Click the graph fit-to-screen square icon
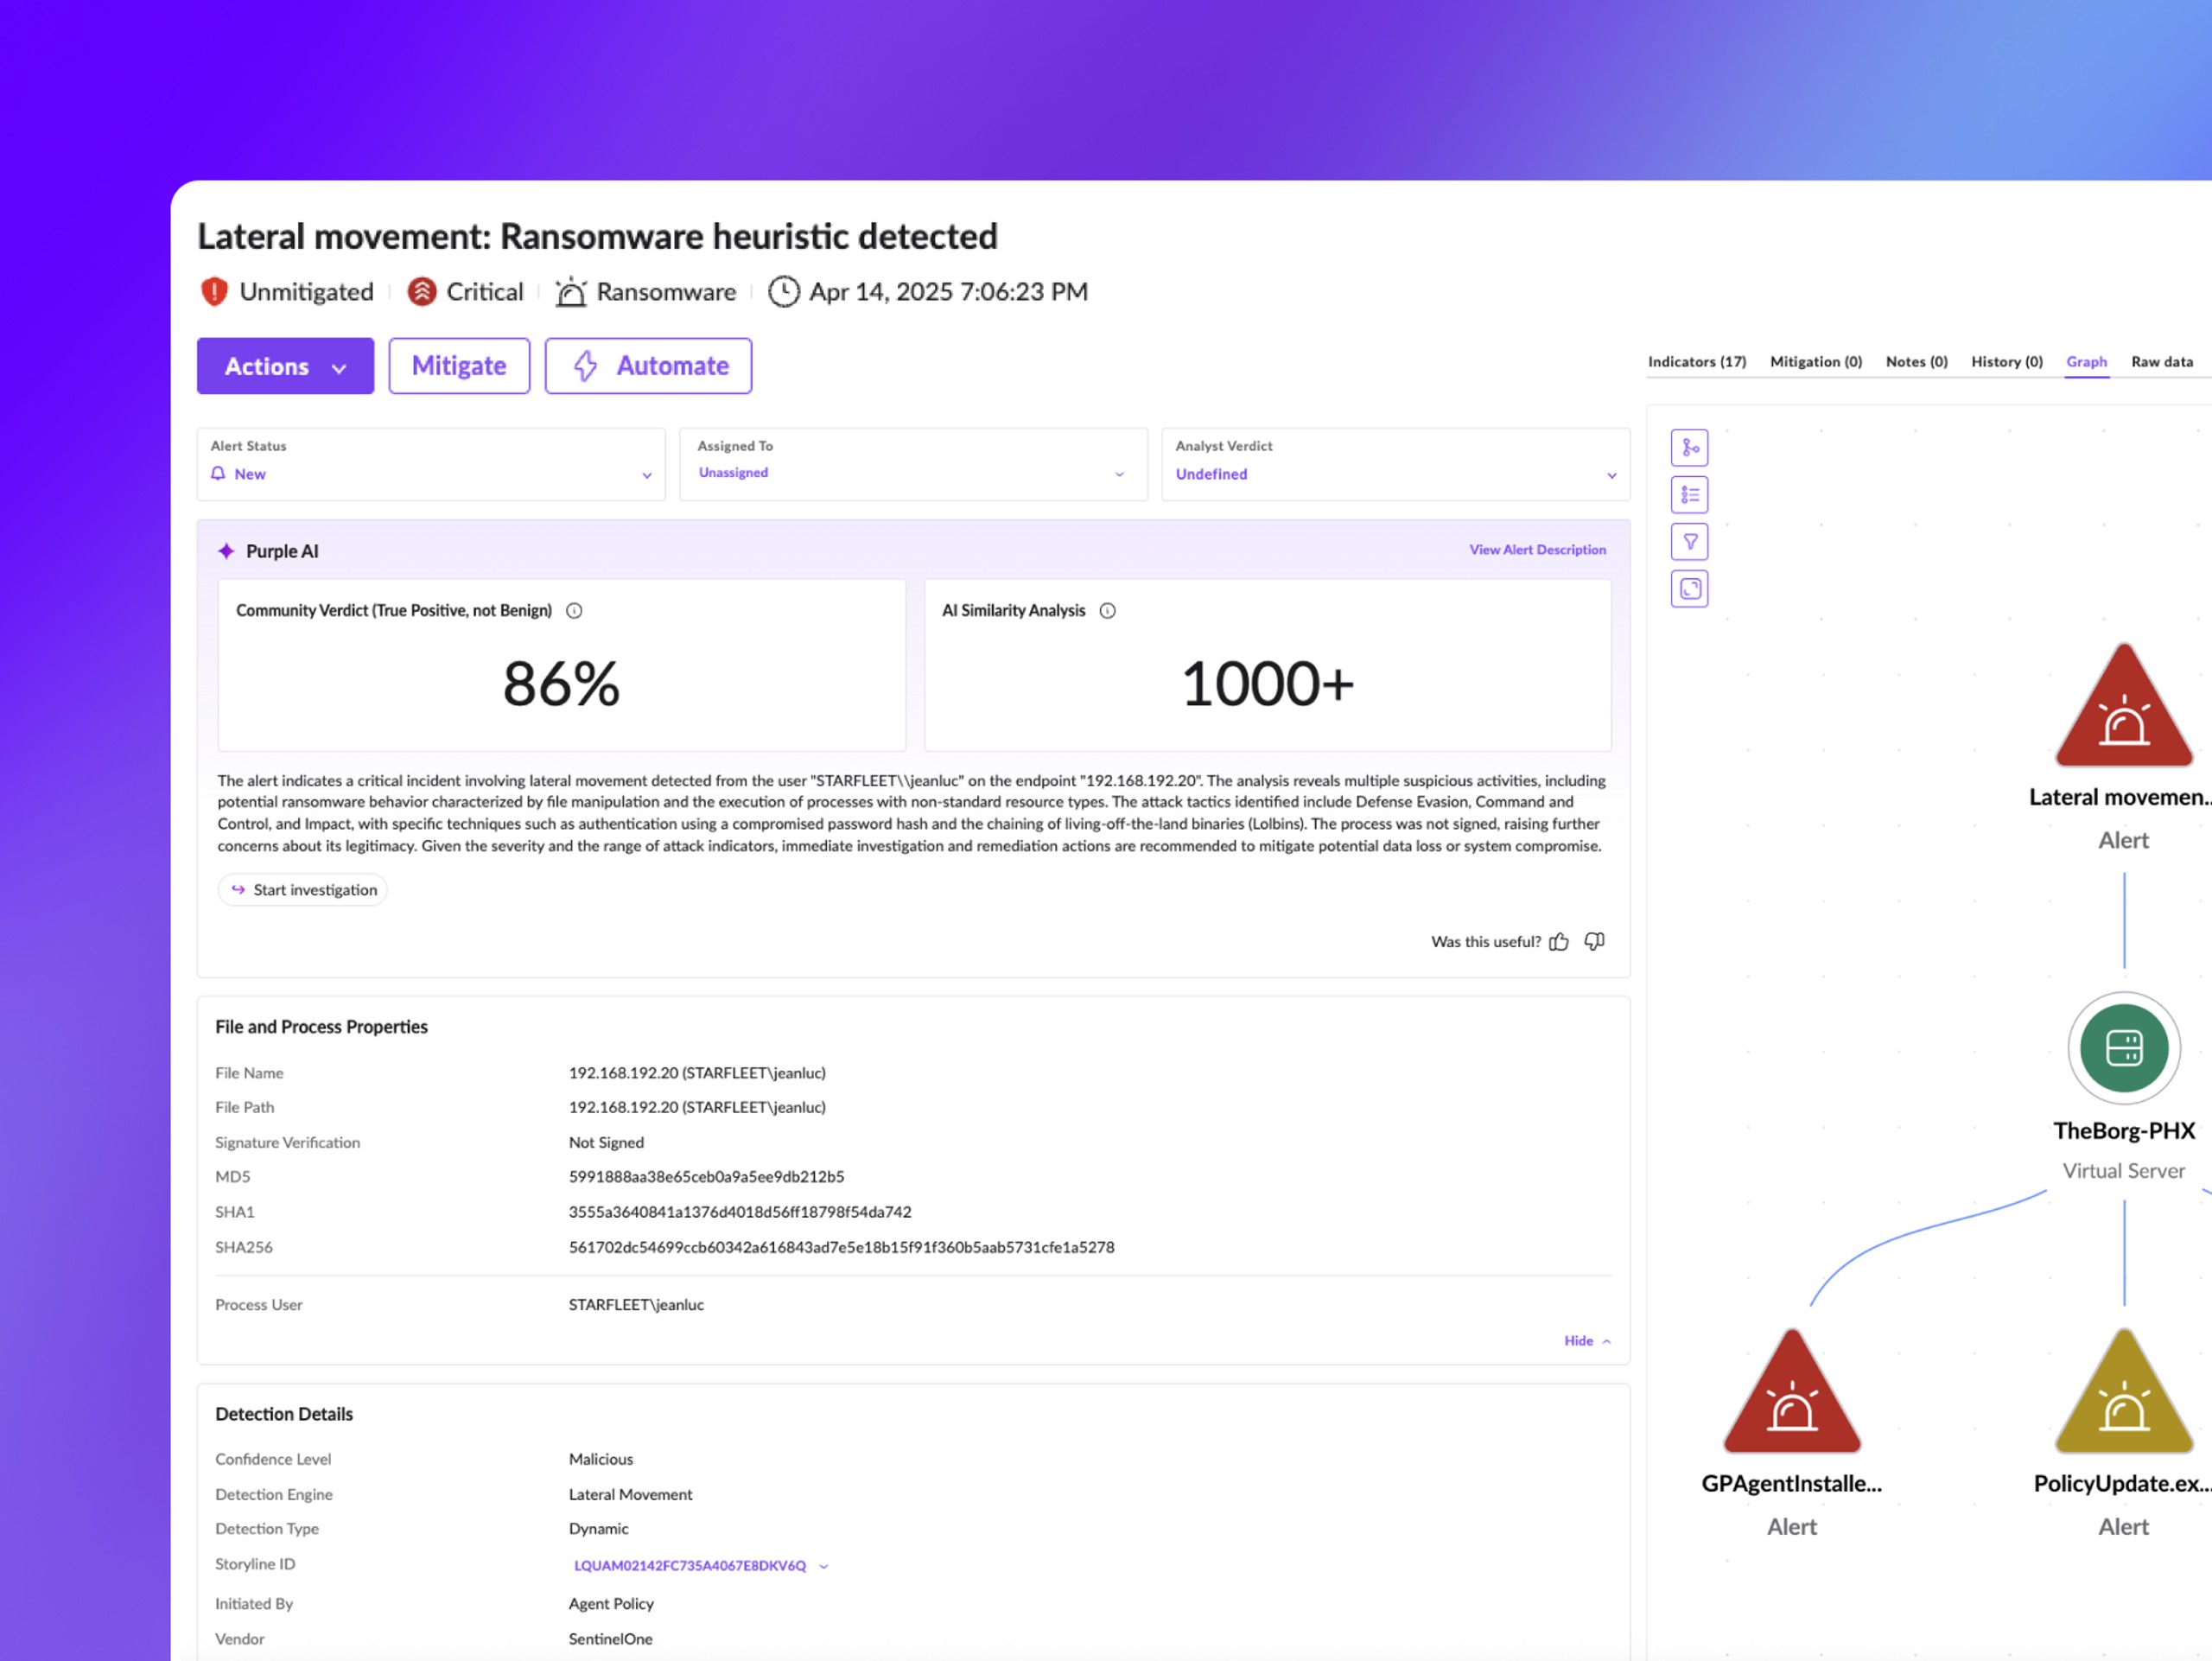2212x1661 pixels. pos(1689,588)
